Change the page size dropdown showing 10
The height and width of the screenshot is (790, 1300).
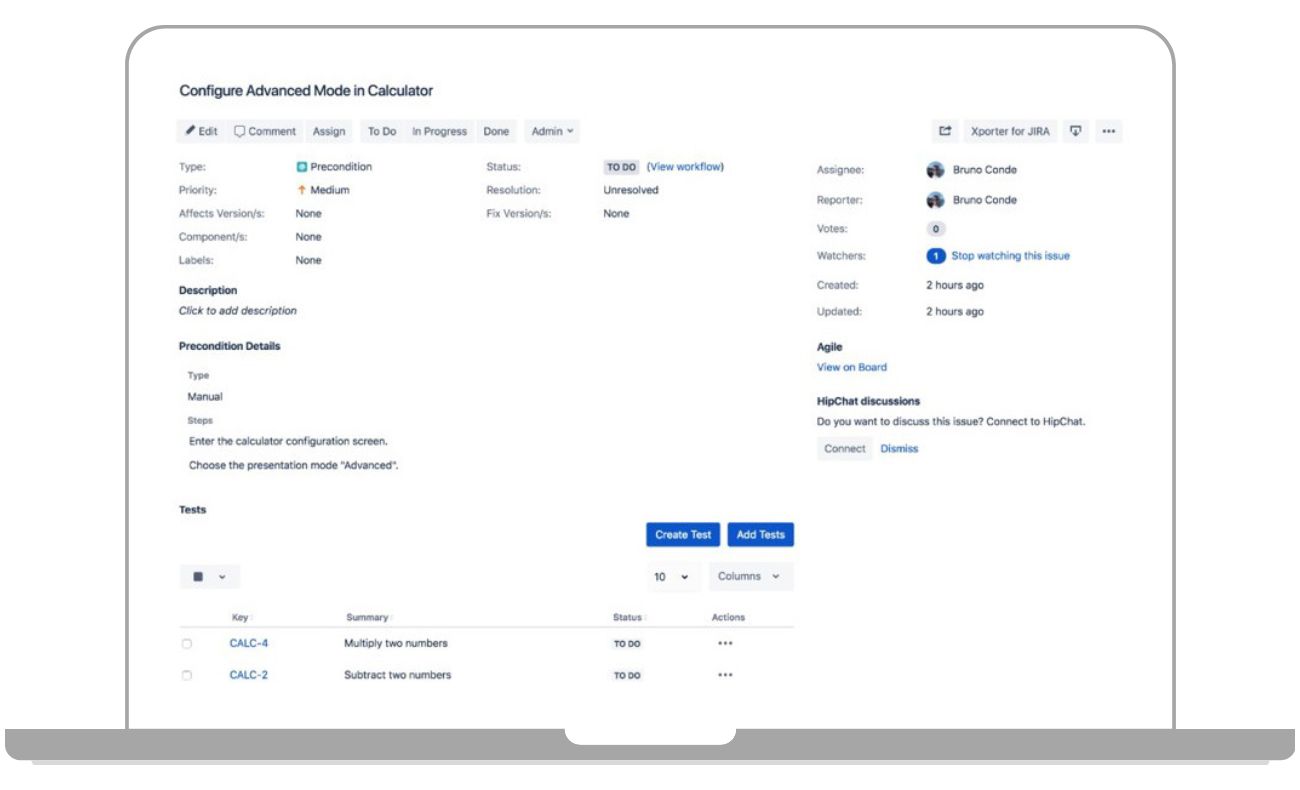671,577
